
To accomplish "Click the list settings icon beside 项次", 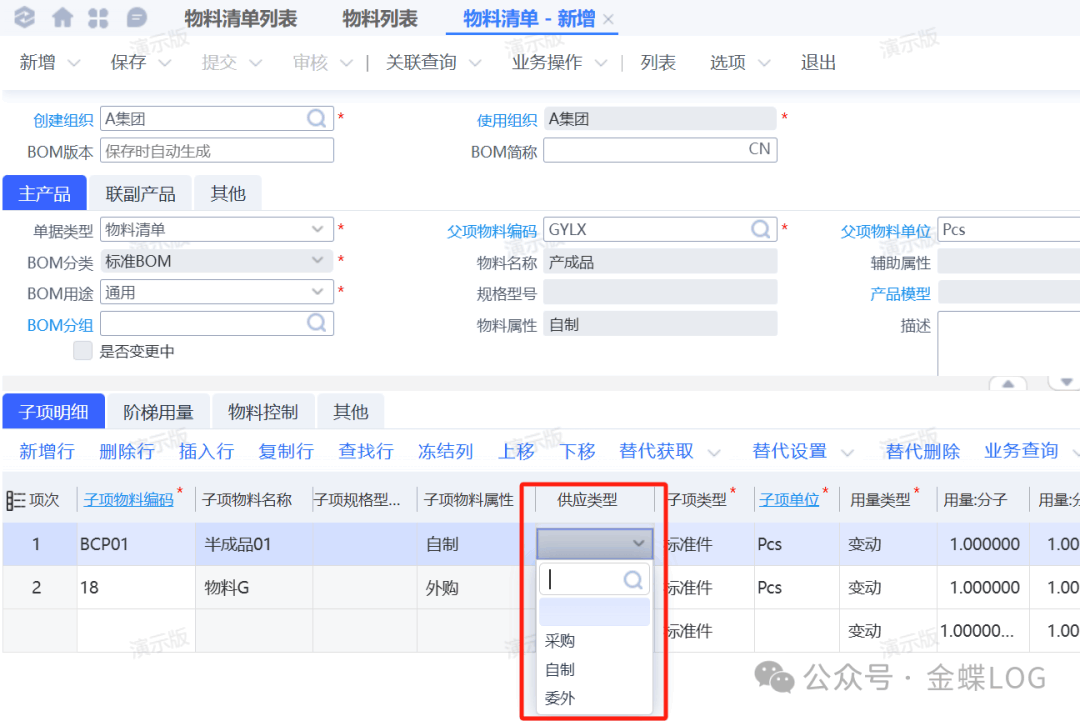I will [x=15, y=500].
